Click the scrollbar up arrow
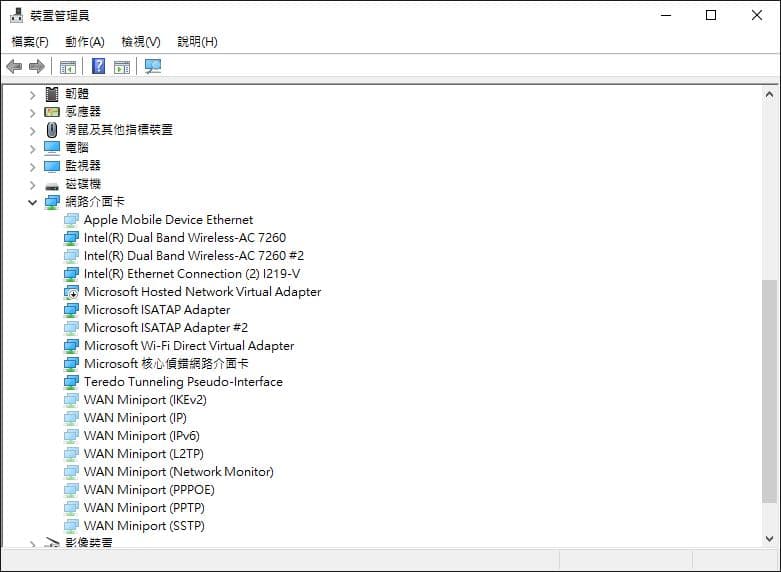The height and width of the screenshot is (572, 781). pos(770,94)
